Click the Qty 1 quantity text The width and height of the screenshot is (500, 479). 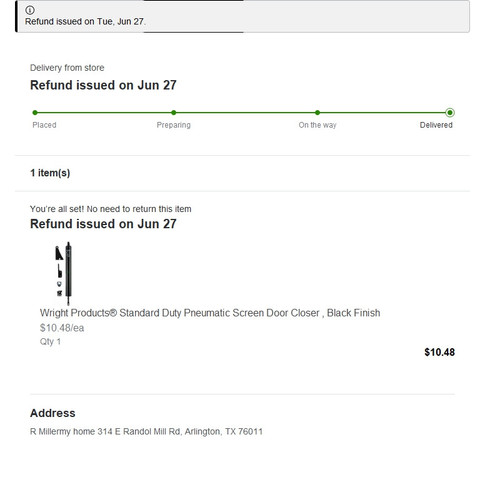(50, 342)
